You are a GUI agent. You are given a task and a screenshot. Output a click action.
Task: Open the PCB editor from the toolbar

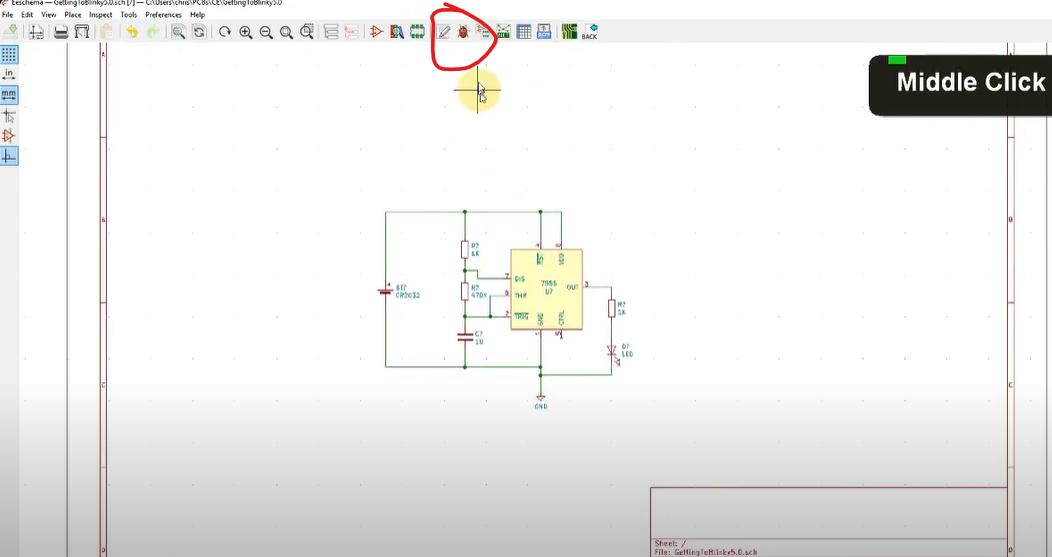click(570, 32)
